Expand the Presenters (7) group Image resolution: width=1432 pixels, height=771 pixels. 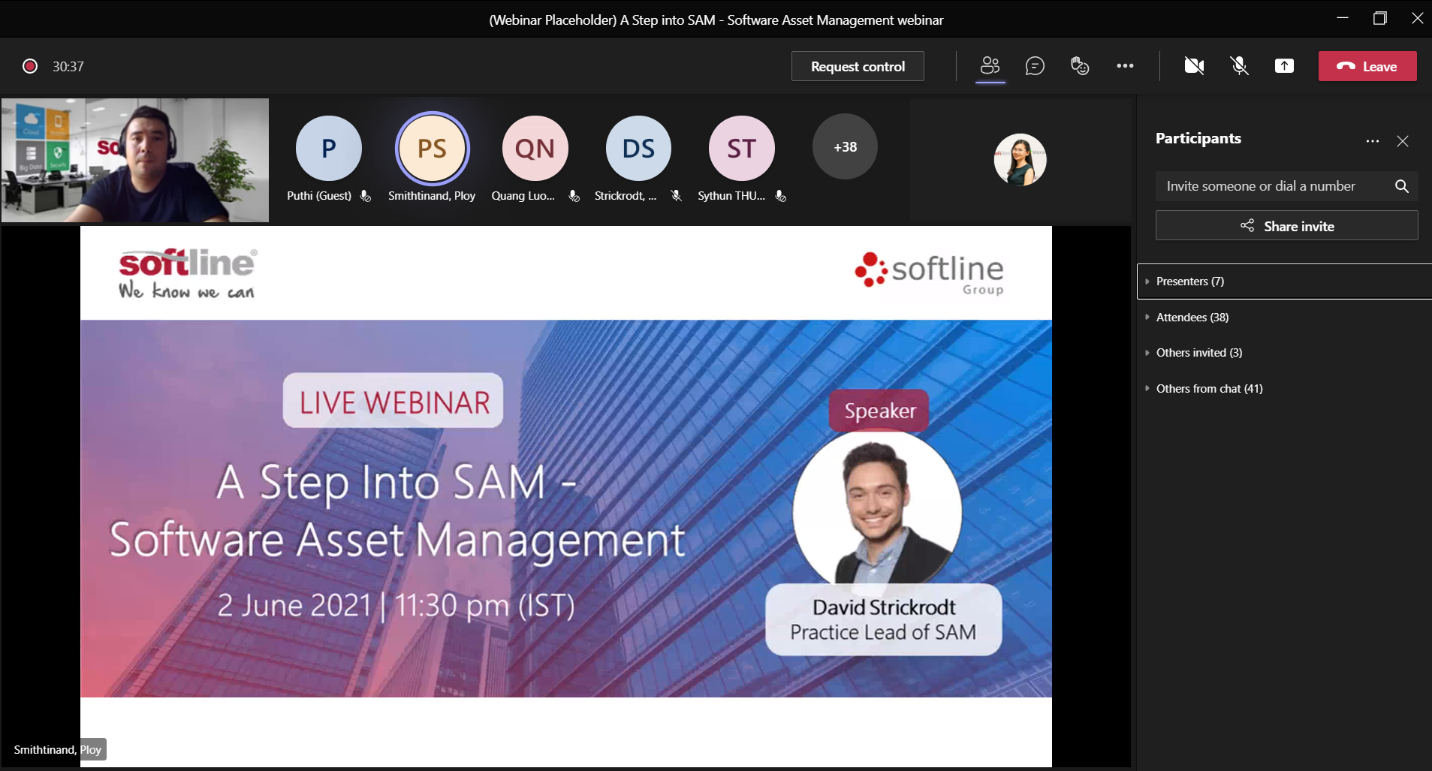coord(1285,281)
